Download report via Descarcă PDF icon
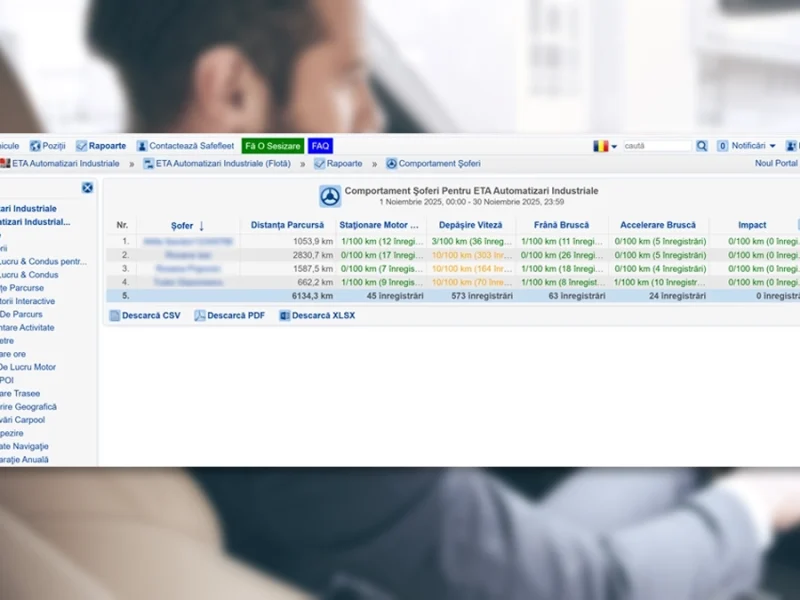Screen dimensions: 800x600 200,316
